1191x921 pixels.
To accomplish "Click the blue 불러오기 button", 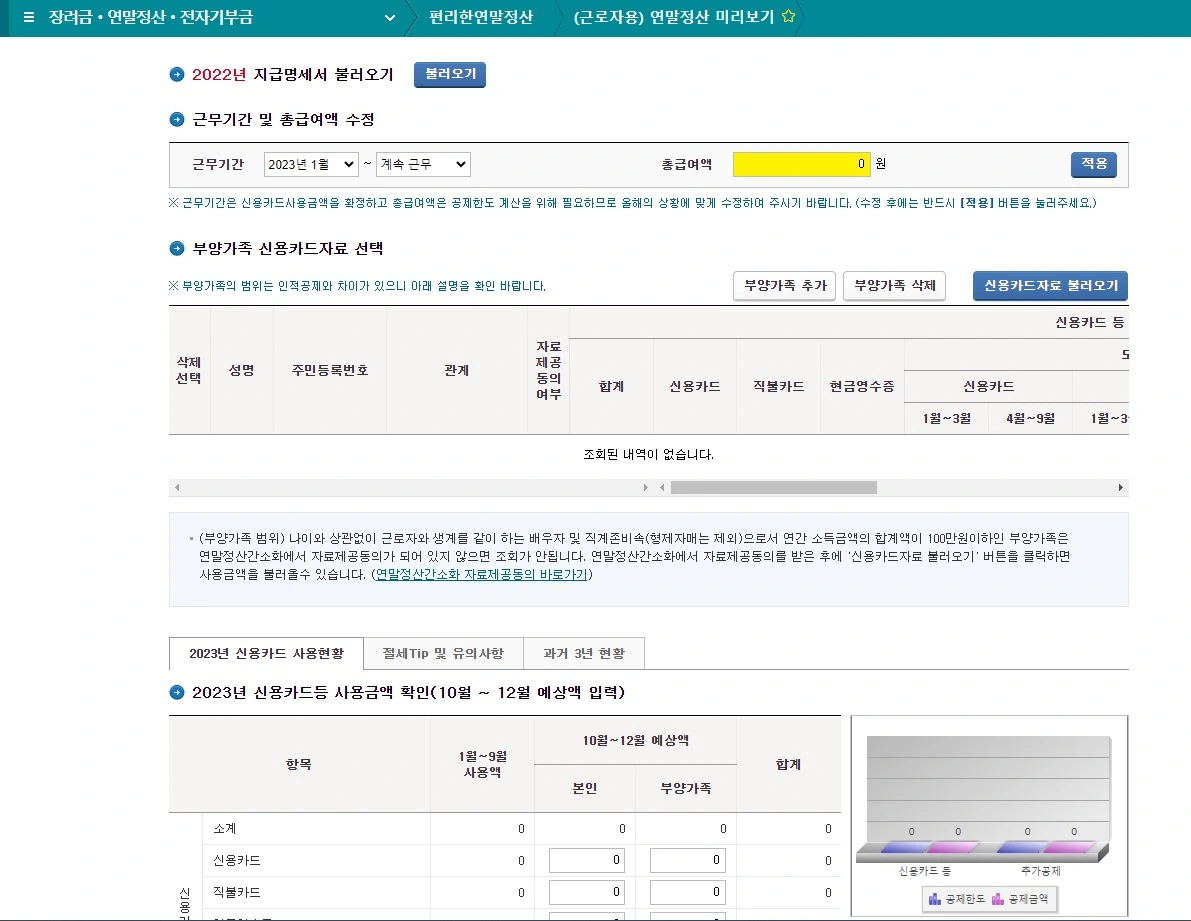I will [x=450, y=74].
